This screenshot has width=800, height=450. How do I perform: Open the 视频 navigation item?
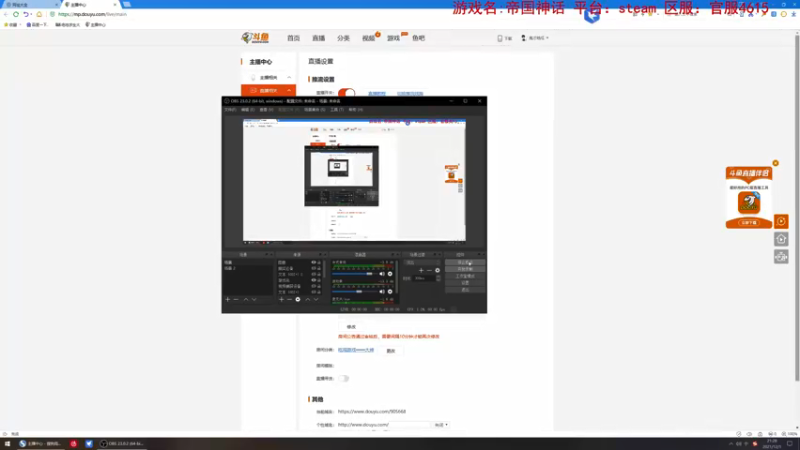point(368,38)
